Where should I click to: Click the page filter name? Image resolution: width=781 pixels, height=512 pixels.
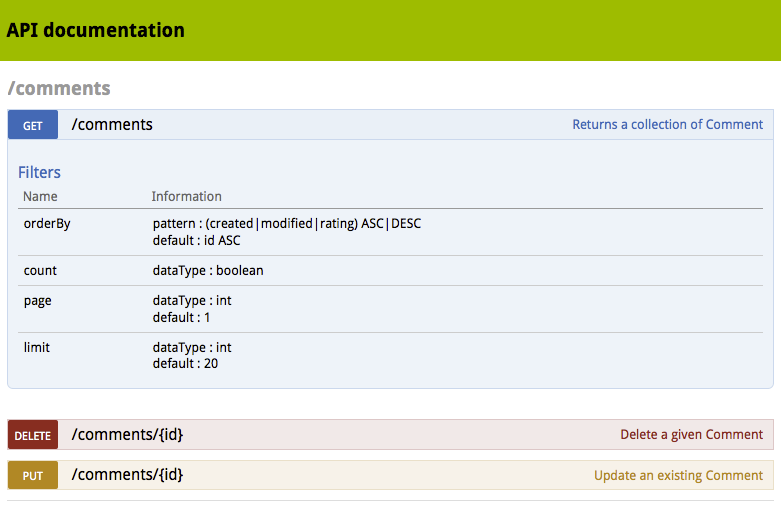tap(37, 300)
